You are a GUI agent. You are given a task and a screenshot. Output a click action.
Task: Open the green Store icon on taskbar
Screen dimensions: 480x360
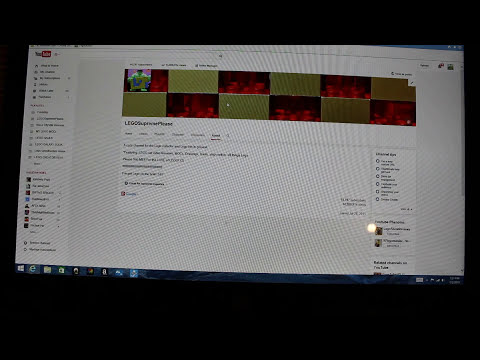click(x=61, y=270)
